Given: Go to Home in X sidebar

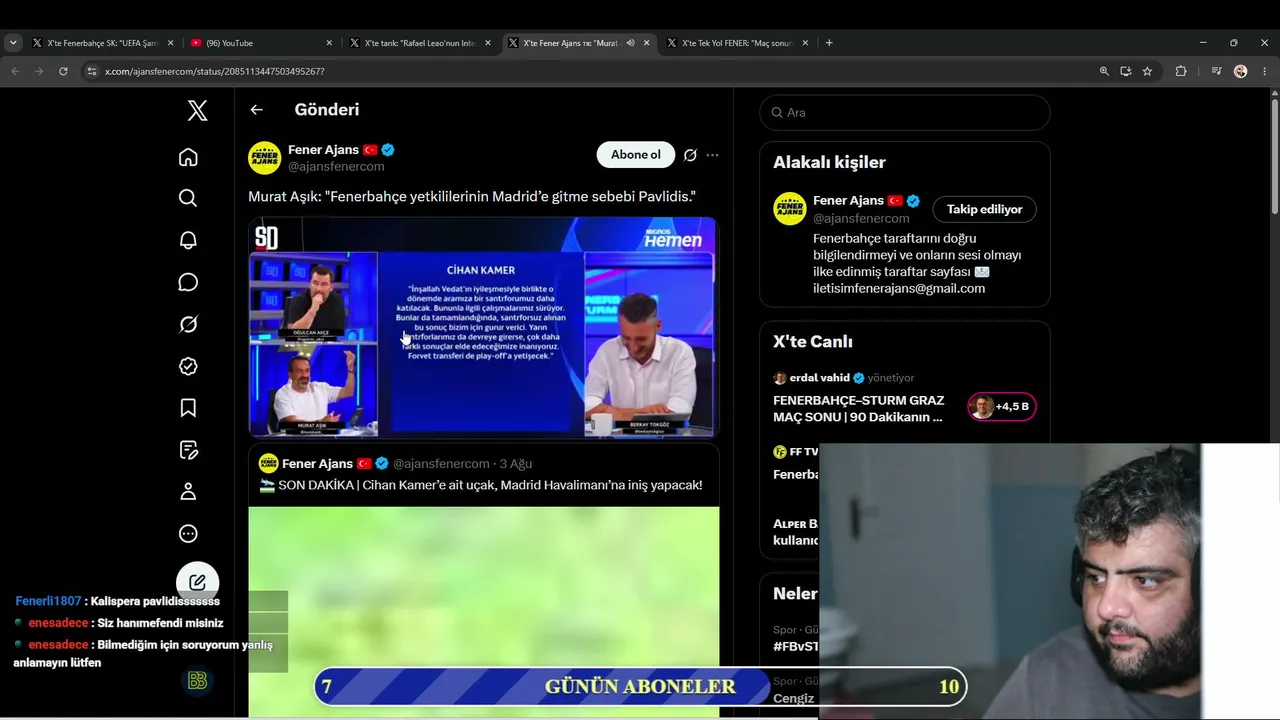Looking at the screenshot, I should [188, 157].
